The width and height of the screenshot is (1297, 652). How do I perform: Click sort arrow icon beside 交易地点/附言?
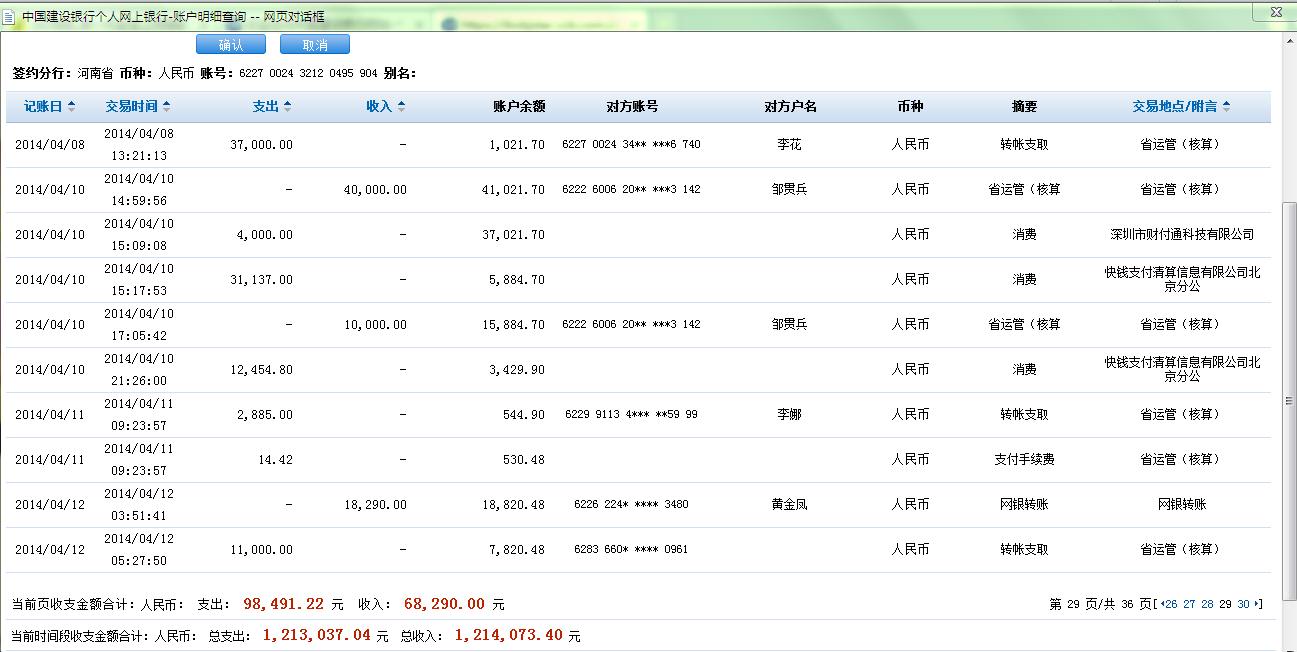(1227, 107)
